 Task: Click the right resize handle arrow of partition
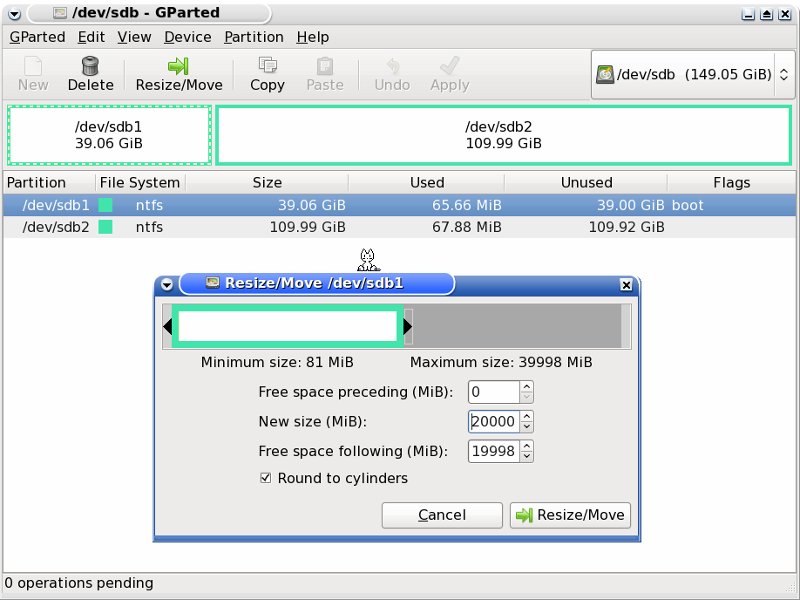coord(407,326)
